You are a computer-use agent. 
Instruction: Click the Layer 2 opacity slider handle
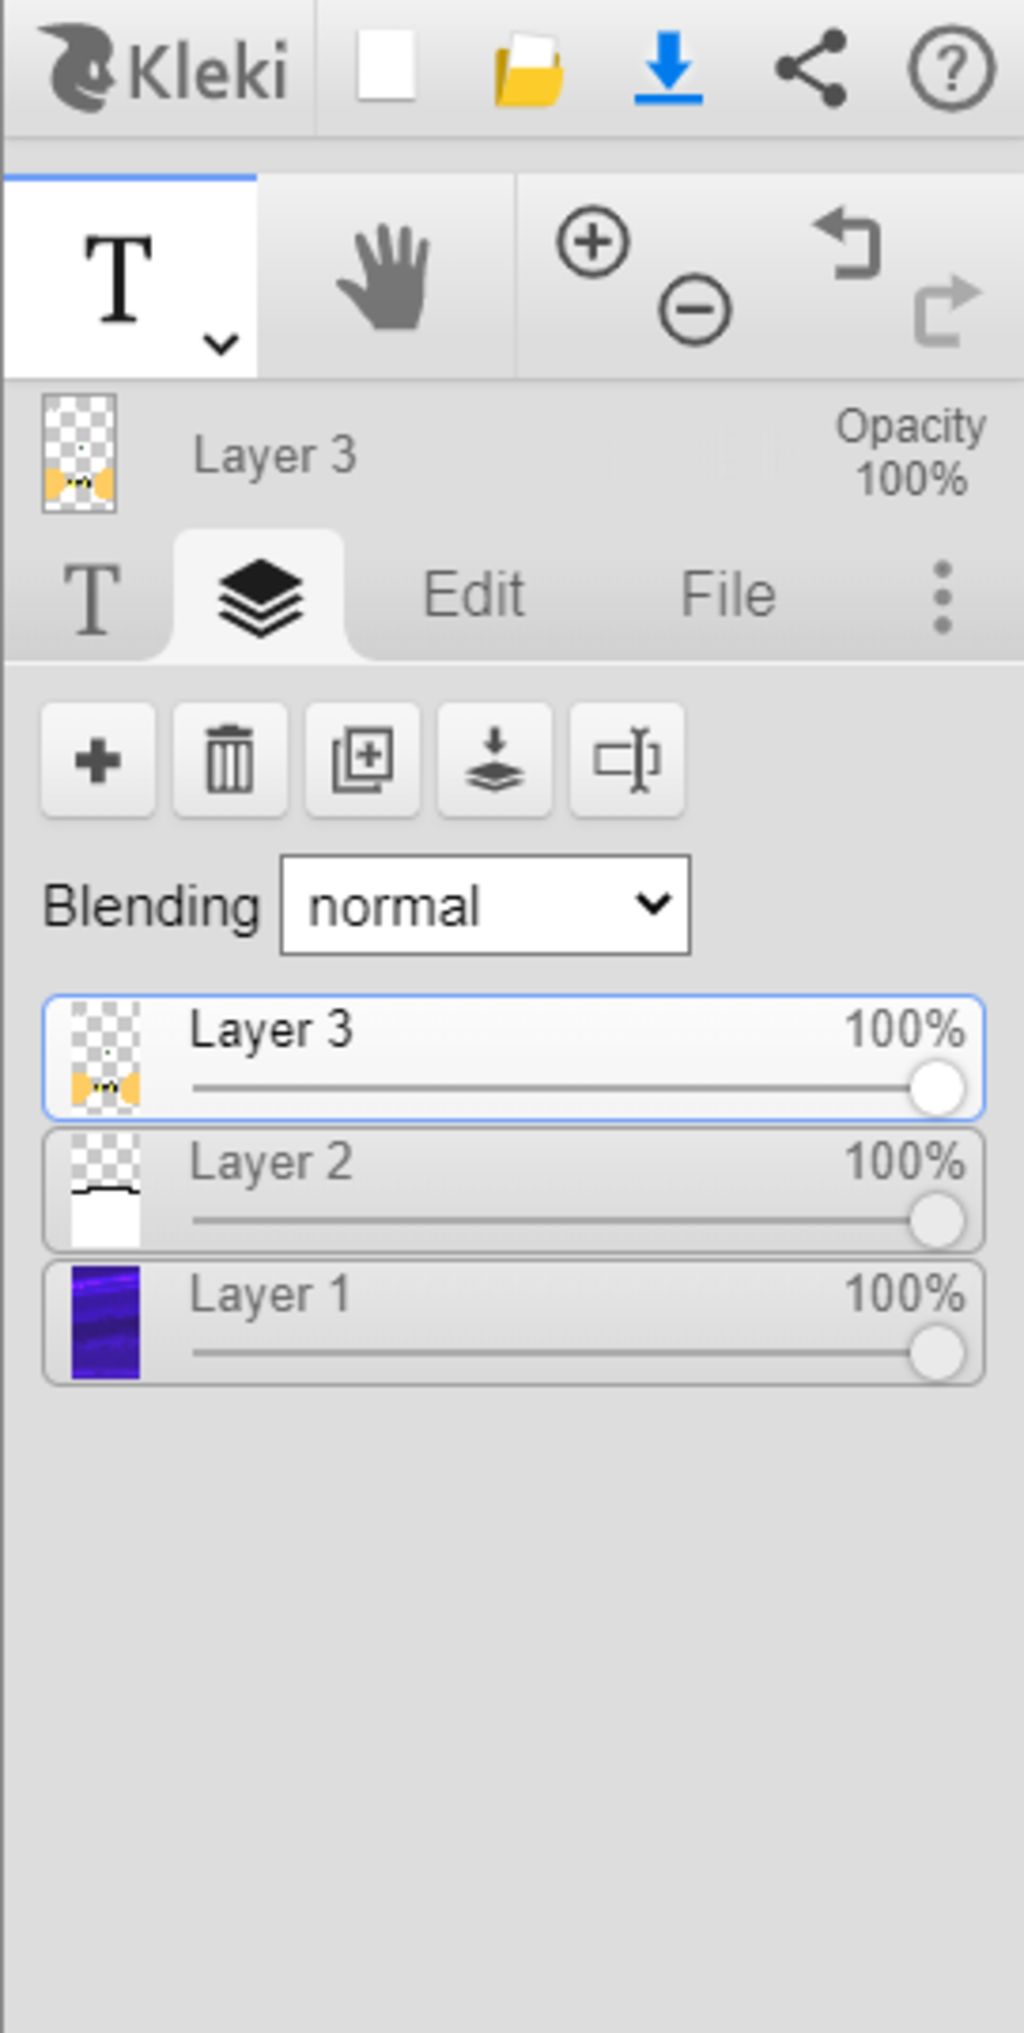click(x=937, y=1221)
